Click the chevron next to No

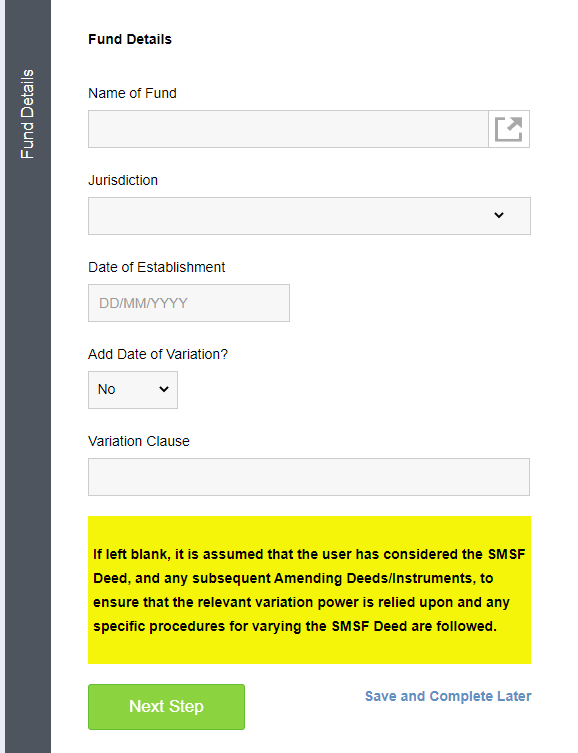(x=164, y=389)
